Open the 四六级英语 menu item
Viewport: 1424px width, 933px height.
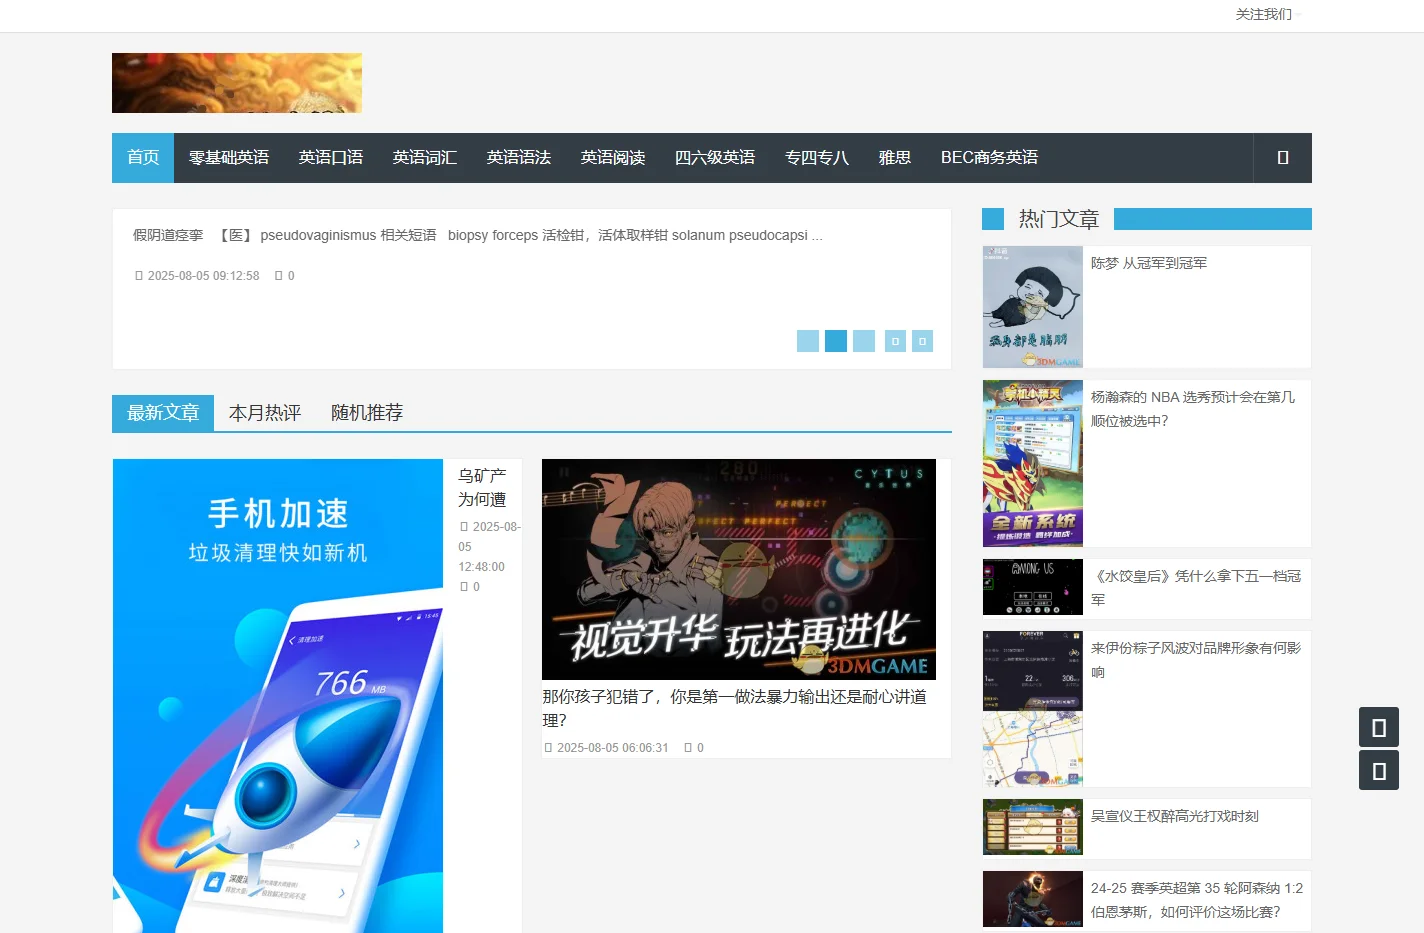715,158
